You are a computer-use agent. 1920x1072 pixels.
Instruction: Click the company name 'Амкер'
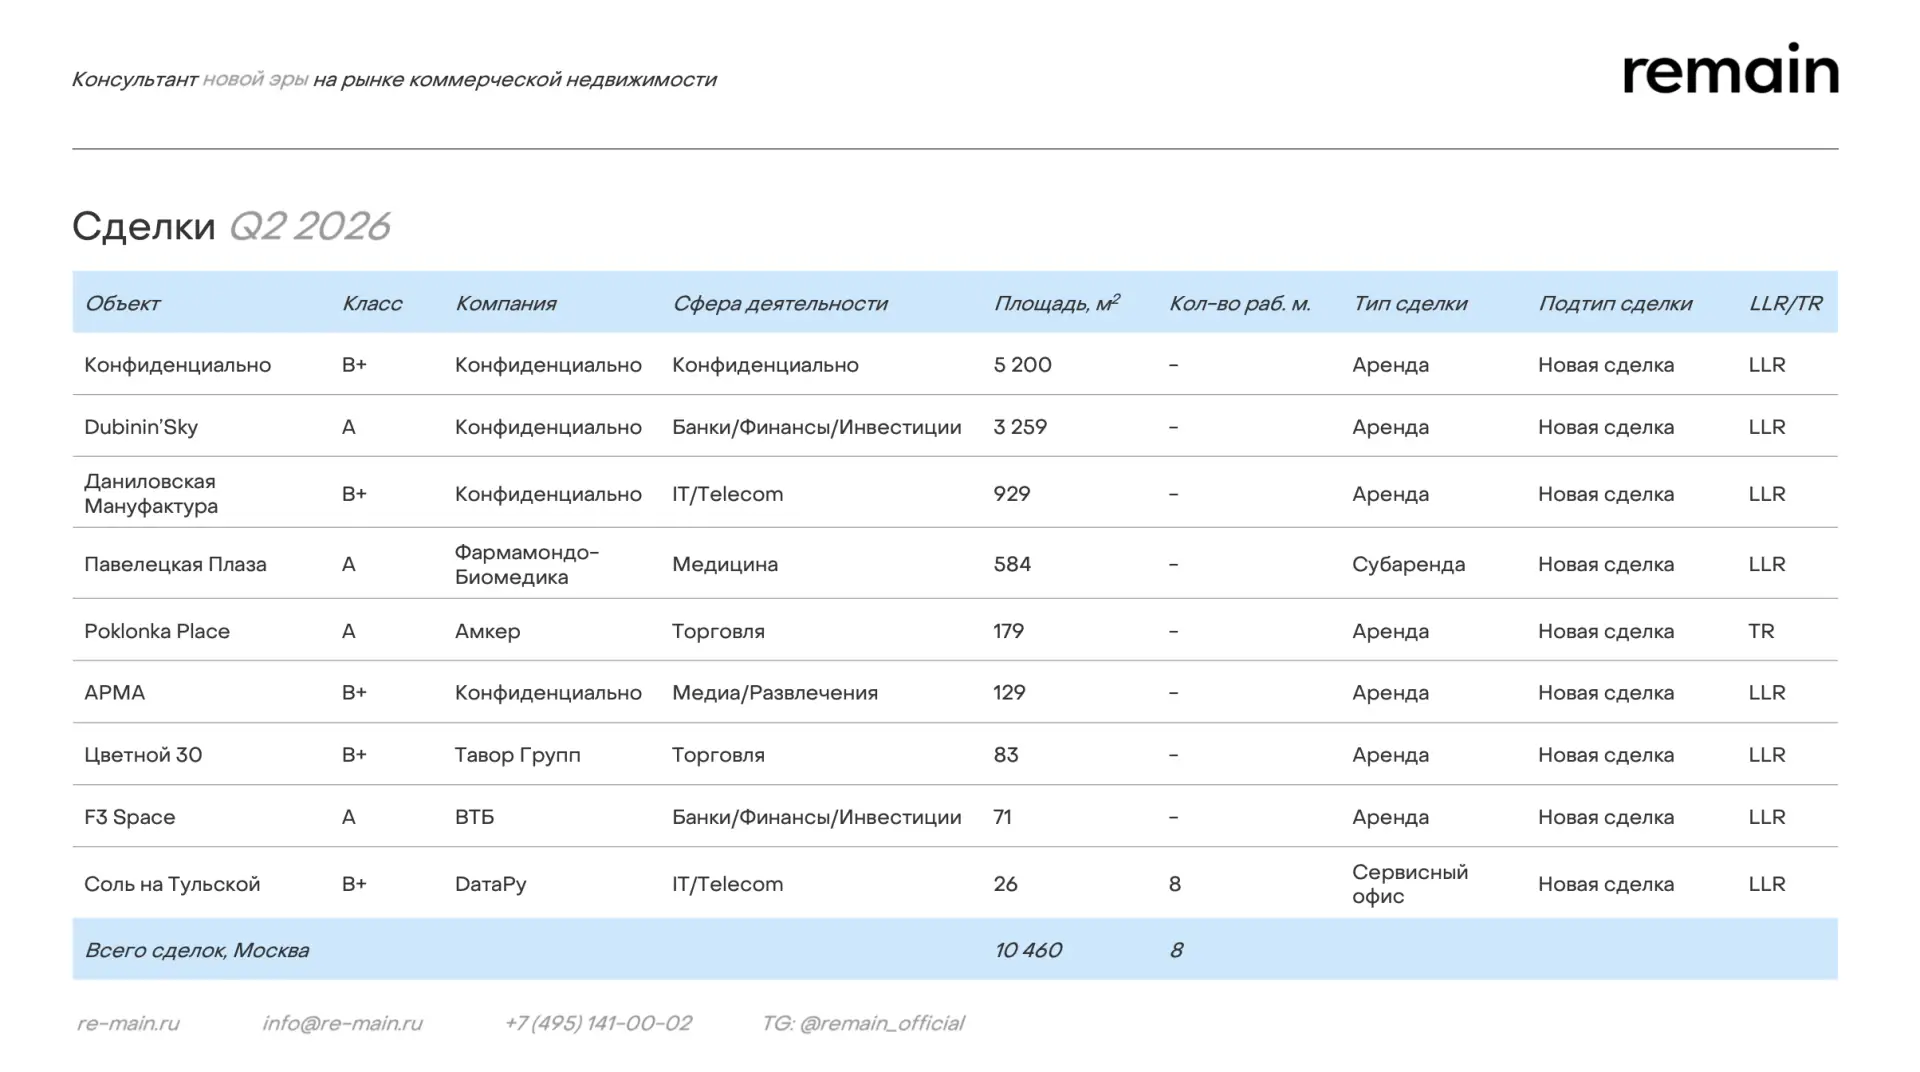(488, 631)
